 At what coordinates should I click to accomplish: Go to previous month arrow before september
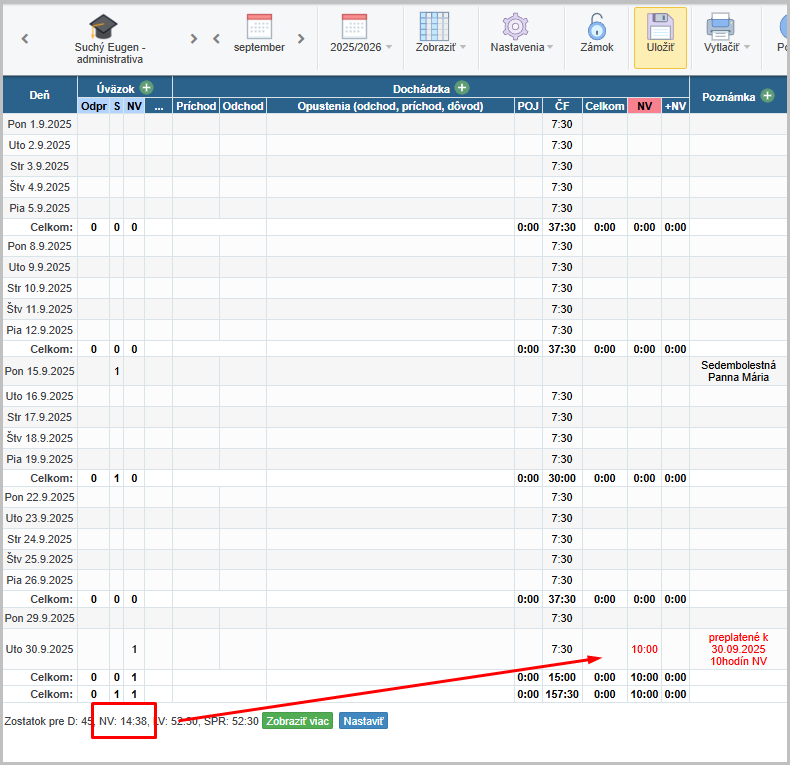216,39
